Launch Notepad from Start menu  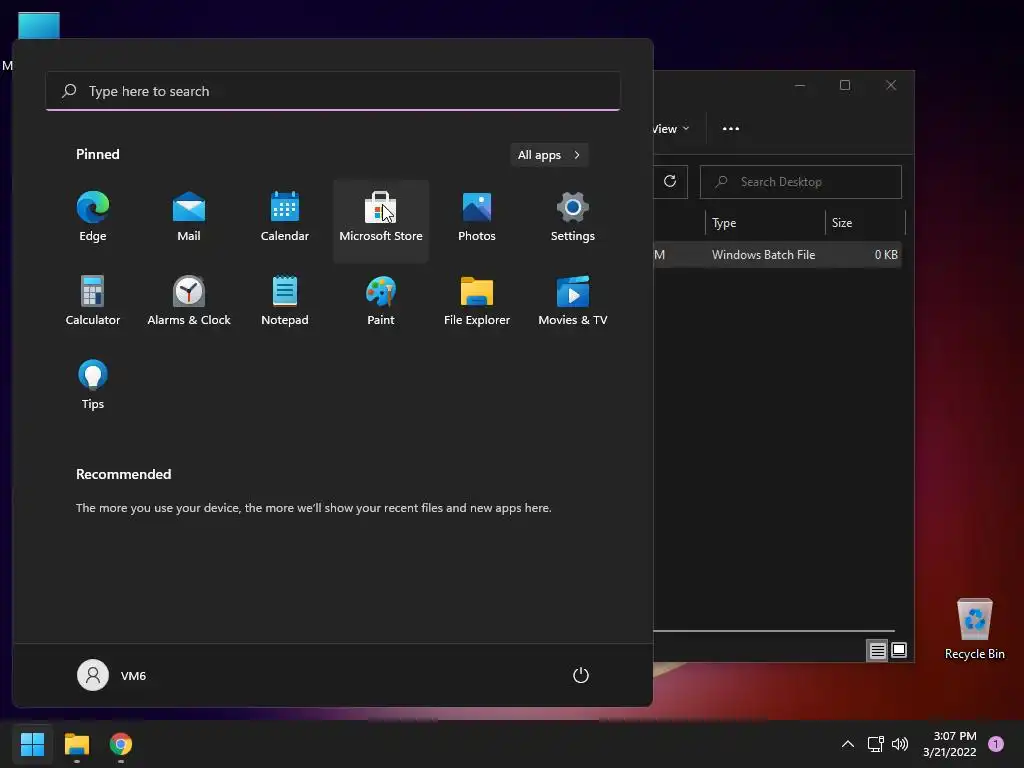(x=285, y=301)
